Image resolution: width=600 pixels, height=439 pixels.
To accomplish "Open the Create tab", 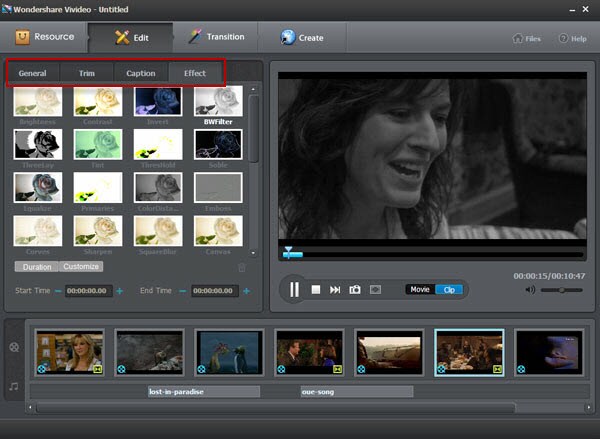I will tap(302, 38).
